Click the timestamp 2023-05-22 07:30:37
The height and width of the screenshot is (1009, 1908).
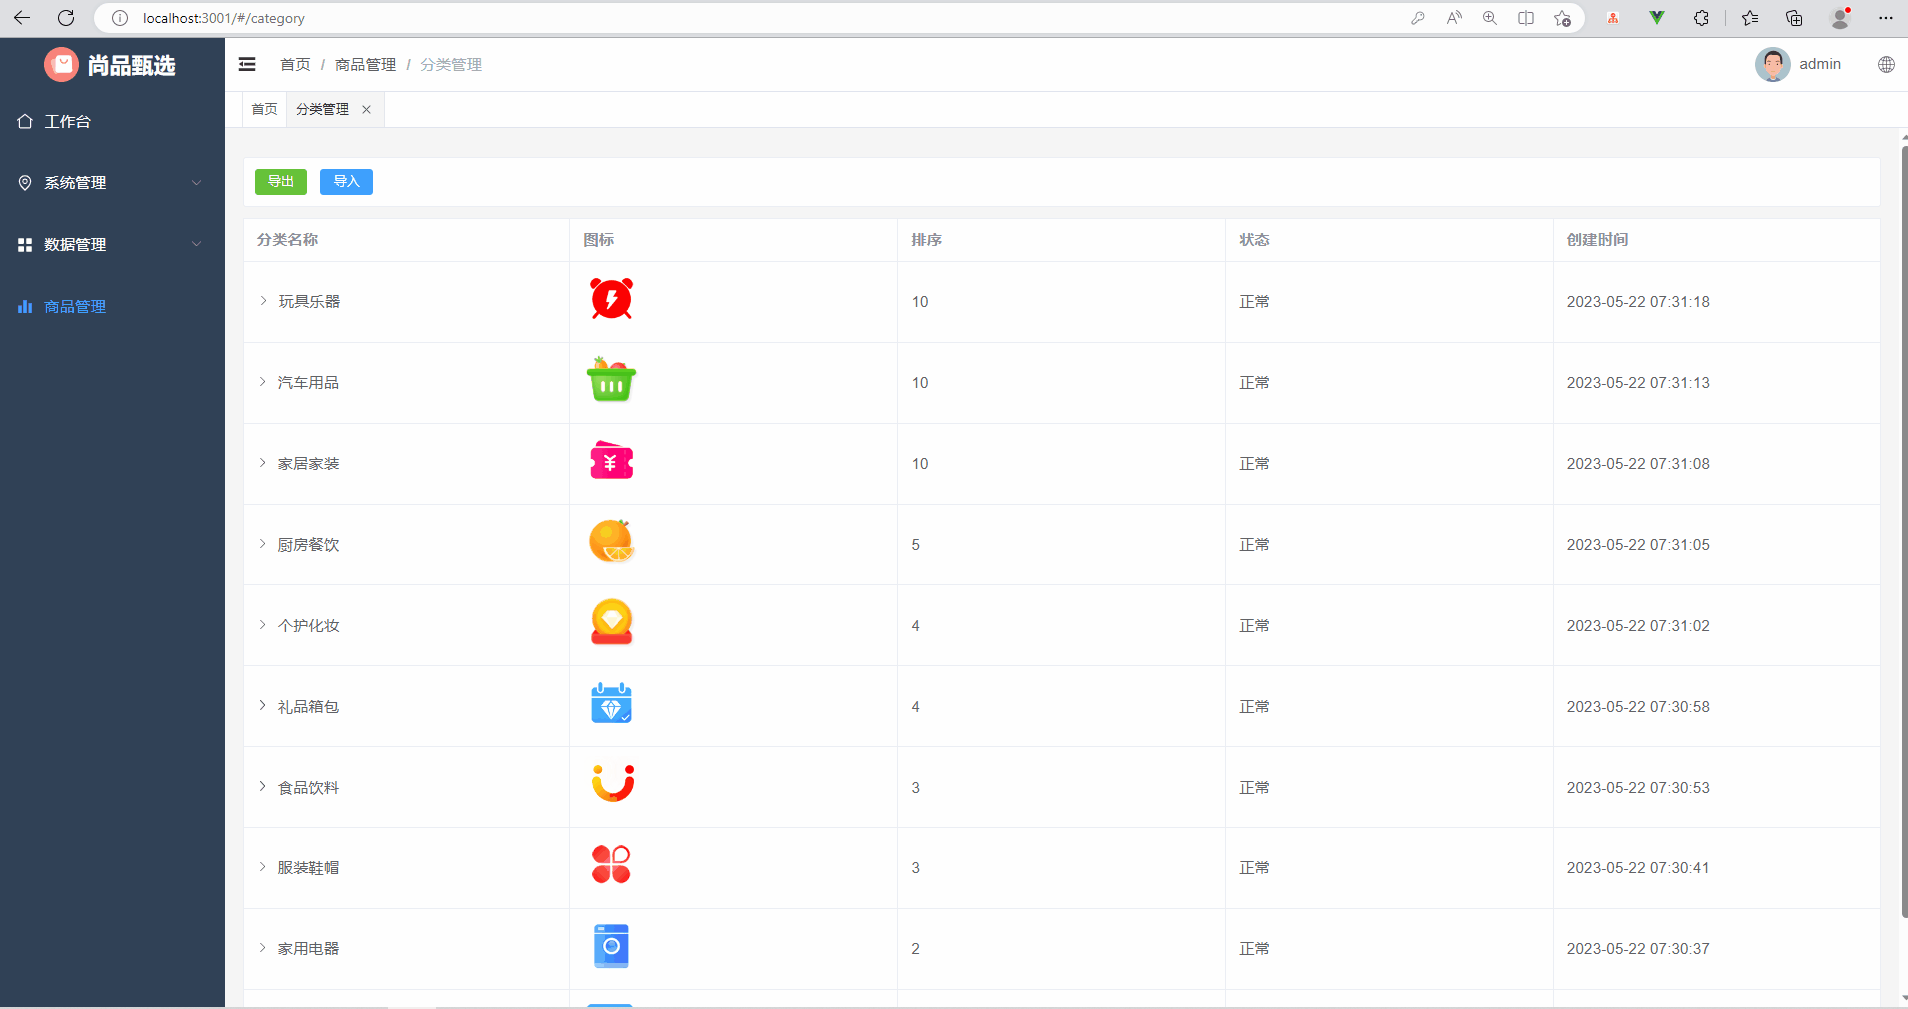[x=1638, y=949]
